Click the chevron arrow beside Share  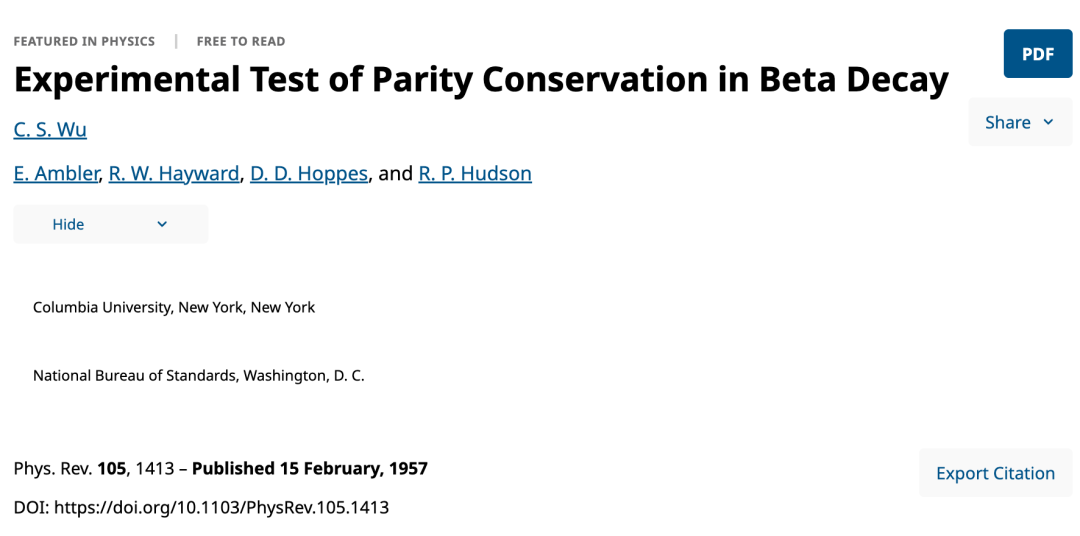pos(1048,122)
